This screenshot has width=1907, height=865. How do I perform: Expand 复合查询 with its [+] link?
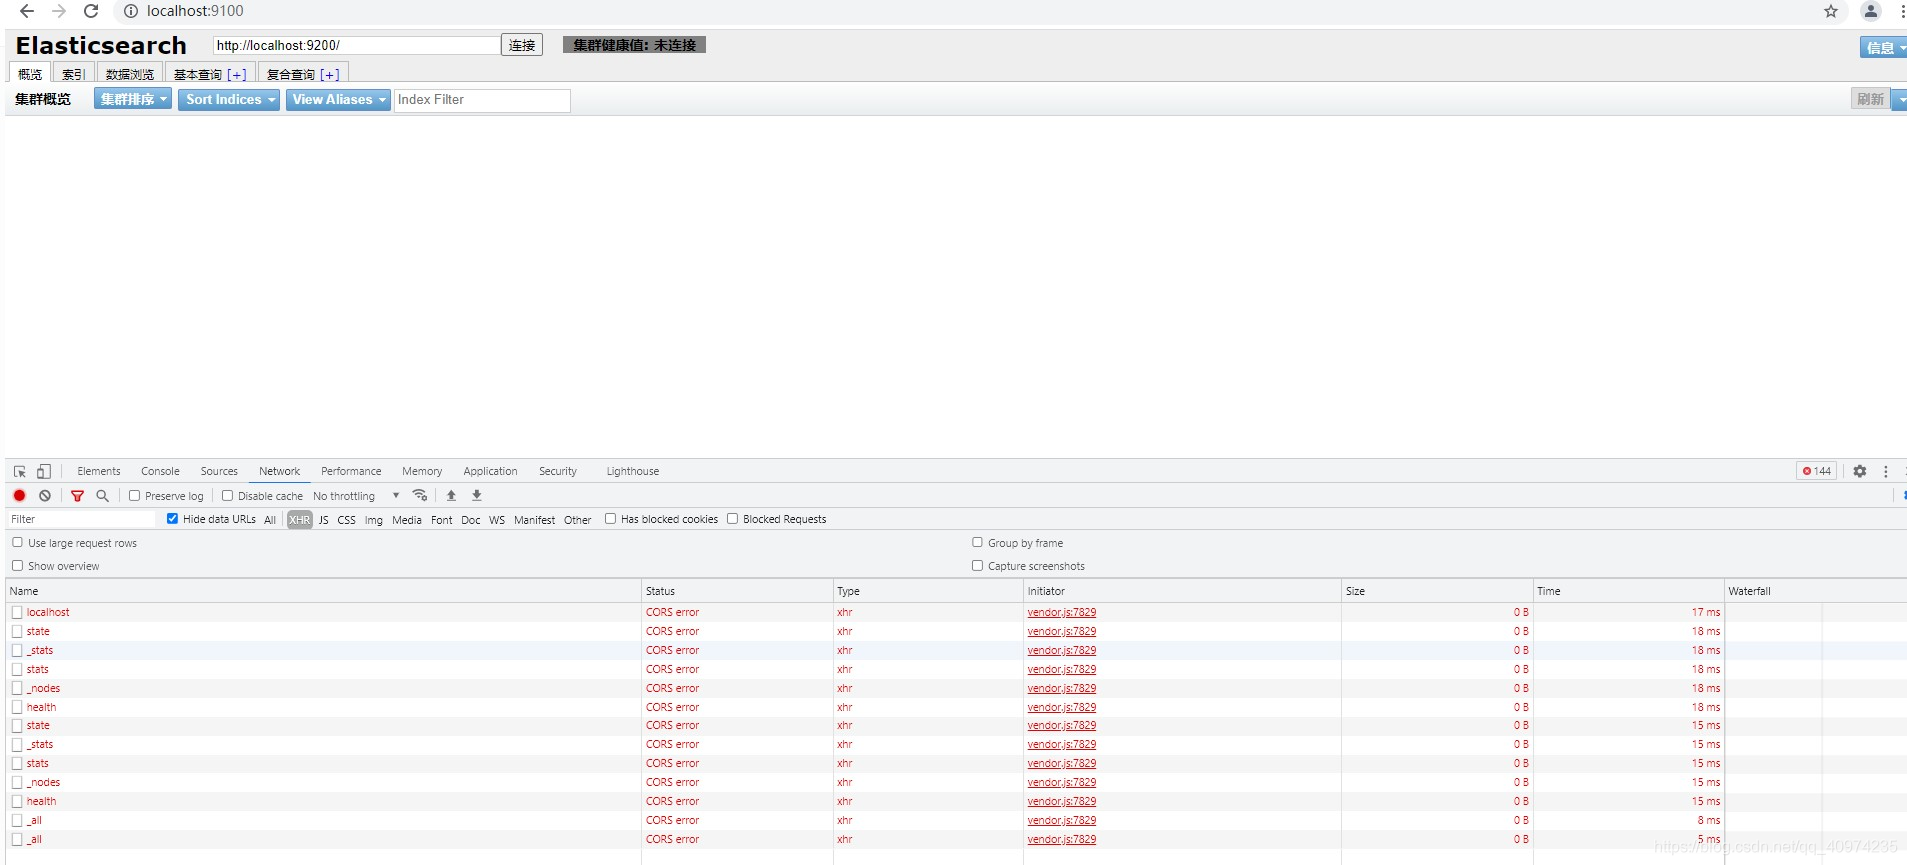330,75
